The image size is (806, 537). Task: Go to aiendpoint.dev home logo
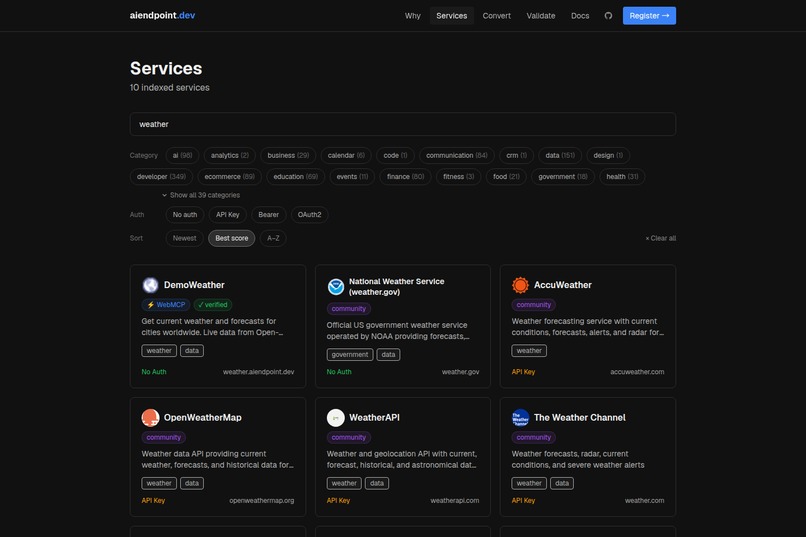[x=162, y=15]
